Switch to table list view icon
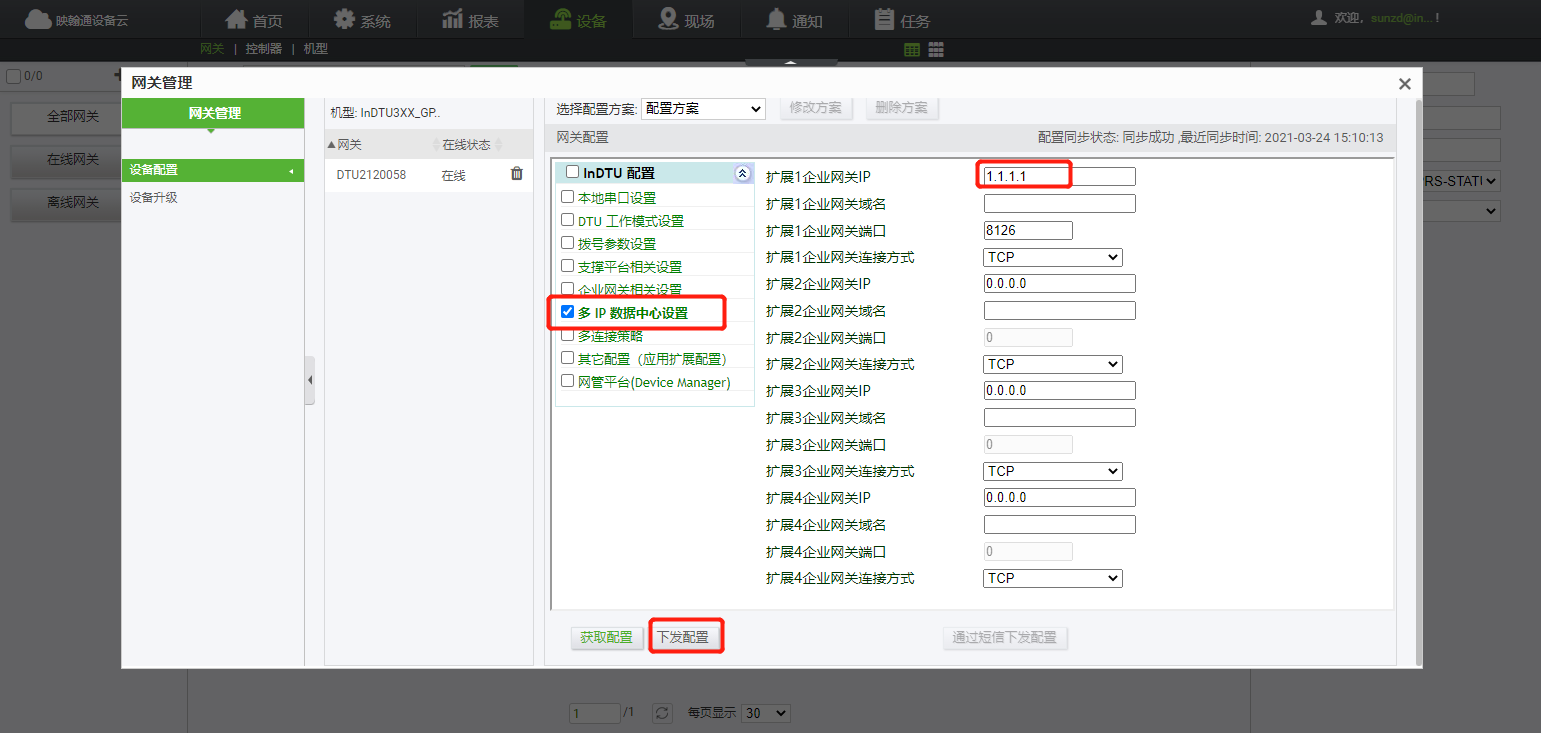This screenshot has height=733, width=1541. pos(912,49)
